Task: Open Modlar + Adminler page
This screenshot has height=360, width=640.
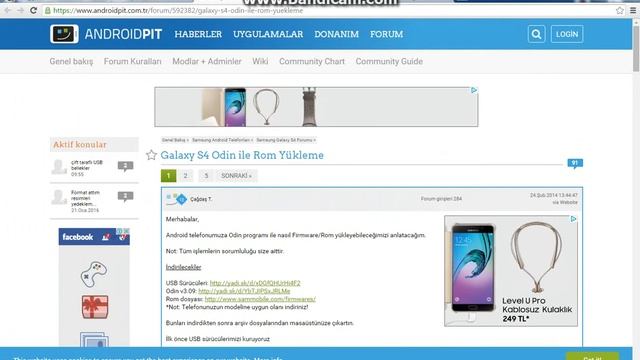Action: pos(207,62)
